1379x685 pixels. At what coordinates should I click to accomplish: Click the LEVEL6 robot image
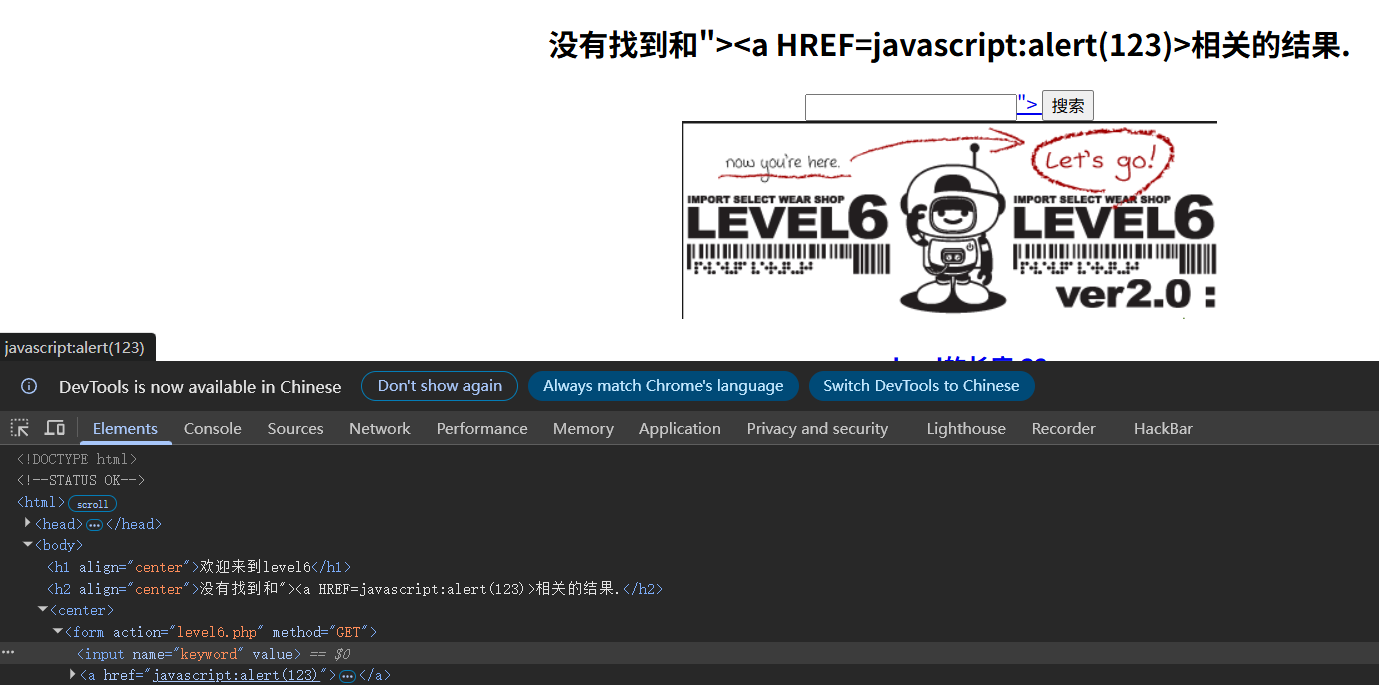949,220
